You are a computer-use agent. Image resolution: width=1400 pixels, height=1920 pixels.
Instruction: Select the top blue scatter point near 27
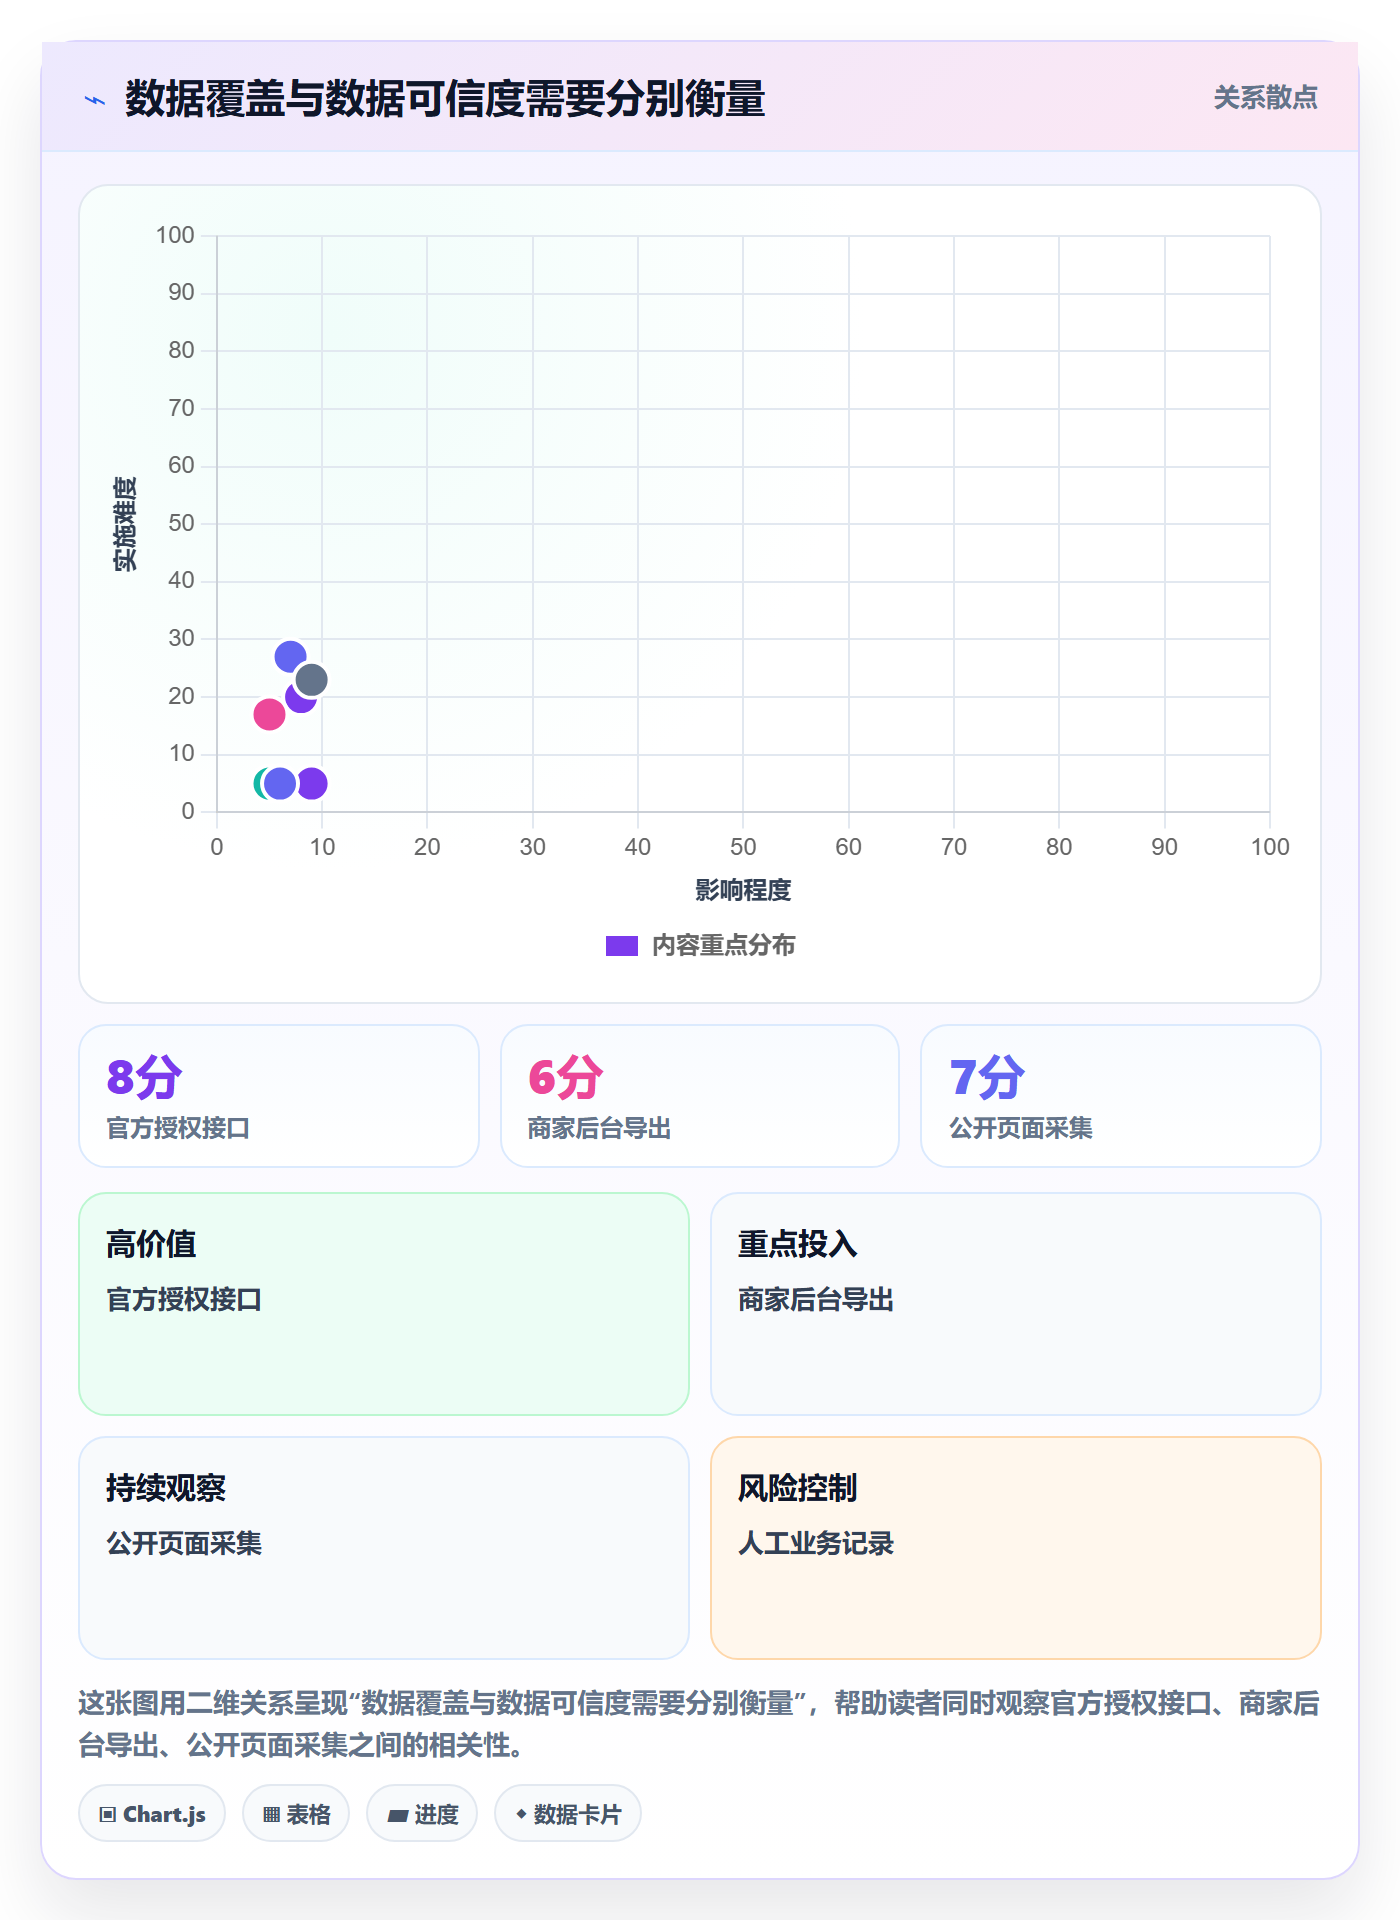(290, 656)
